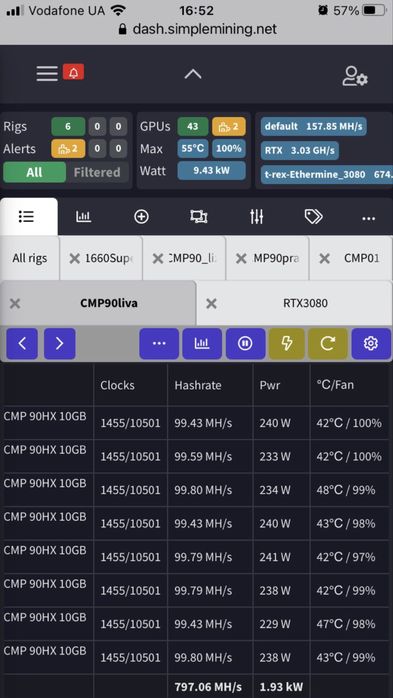Open the purple ellipsis rig actions button
The width and height of the screenshot is (393, 698).
(159, 344)
